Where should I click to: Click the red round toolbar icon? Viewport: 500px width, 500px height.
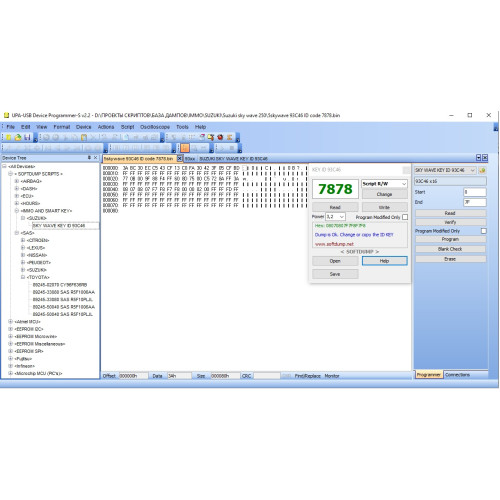tap(220, 137)
